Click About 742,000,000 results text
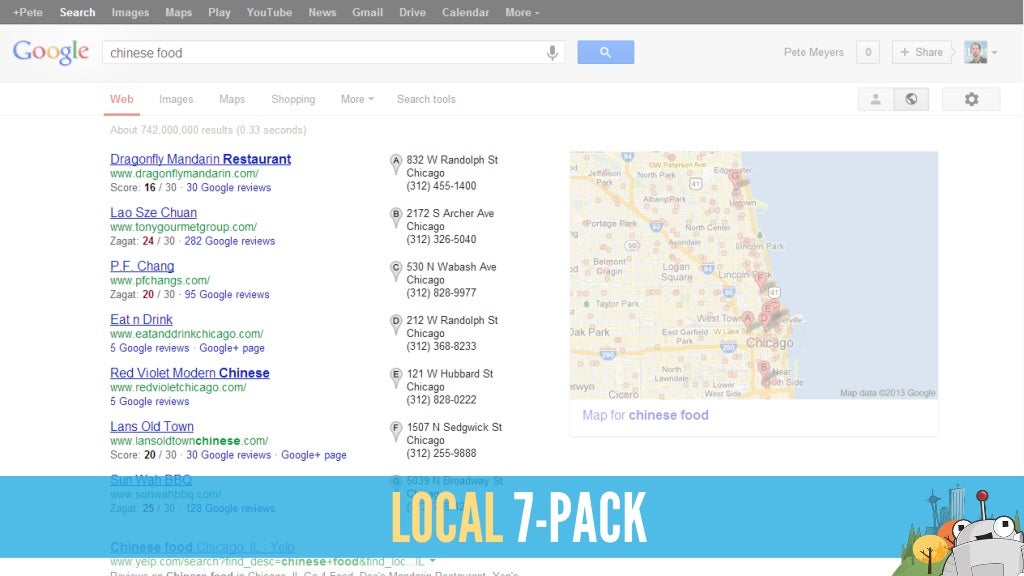1024x576 pixels. click(x=208, y=130)
